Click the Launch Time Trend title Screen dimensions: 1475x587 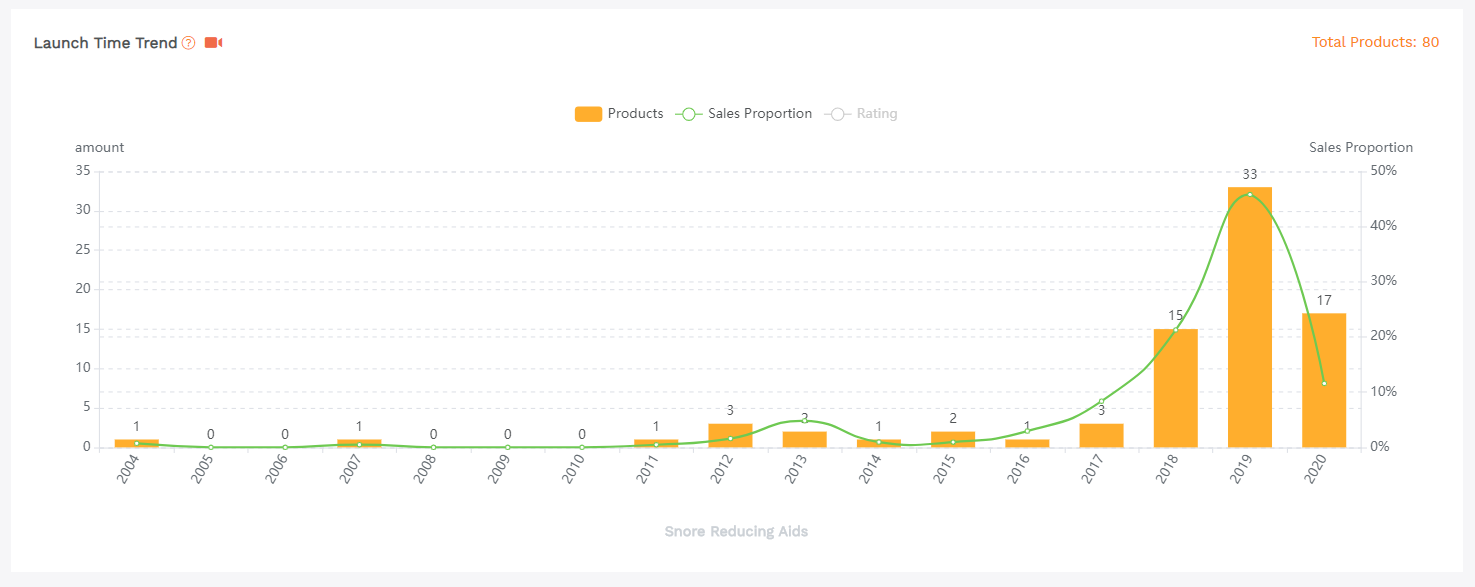coord(105,43)
